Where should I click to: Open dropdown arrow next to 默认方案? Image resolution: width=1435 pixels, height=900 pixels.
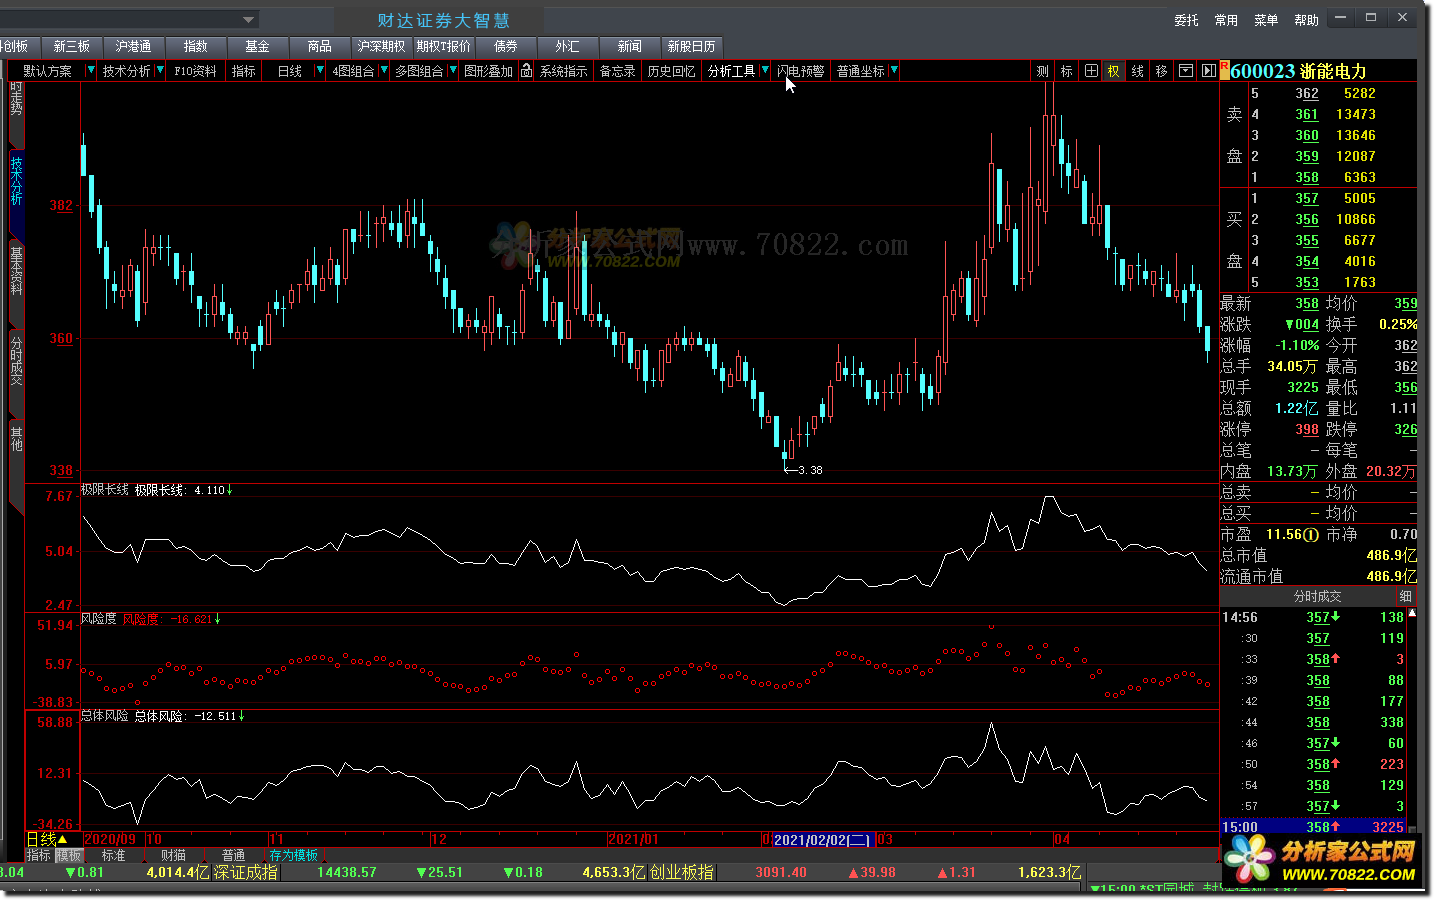click(x=91, y=71)
